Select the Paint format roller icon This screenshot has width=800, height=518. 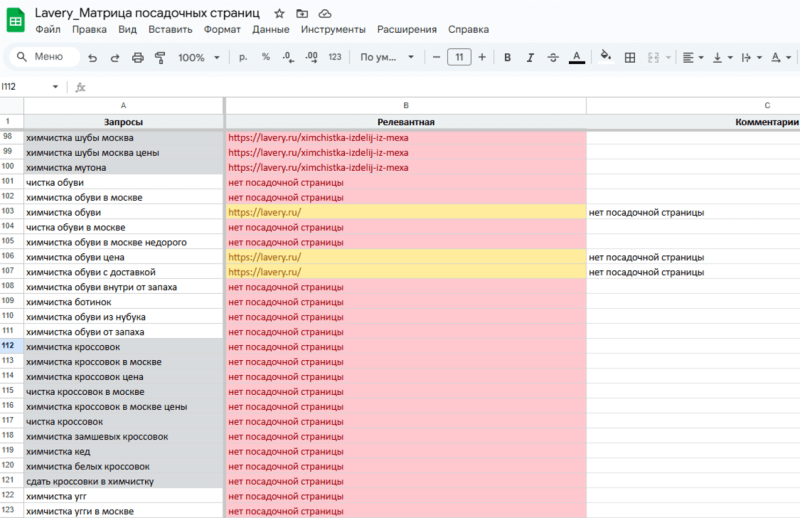[x=159, y=57]
